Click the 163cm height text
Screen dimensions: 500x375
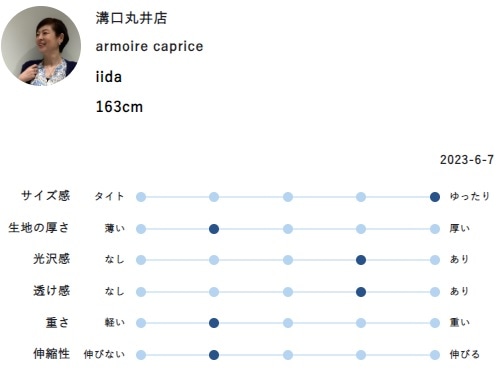[x=119, y=107]
